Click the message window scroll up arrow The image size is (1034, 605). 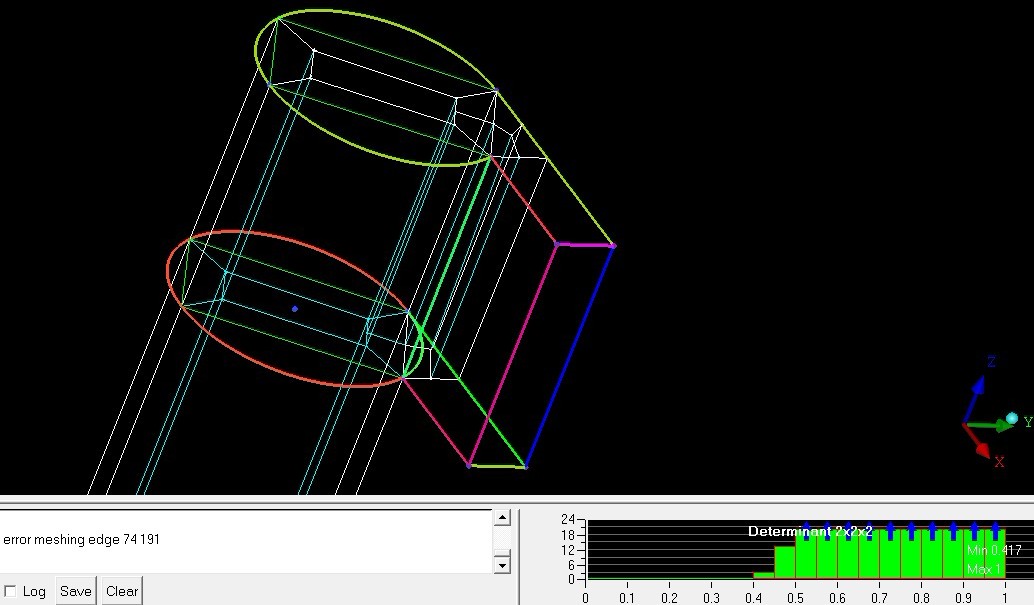(502, 518)
